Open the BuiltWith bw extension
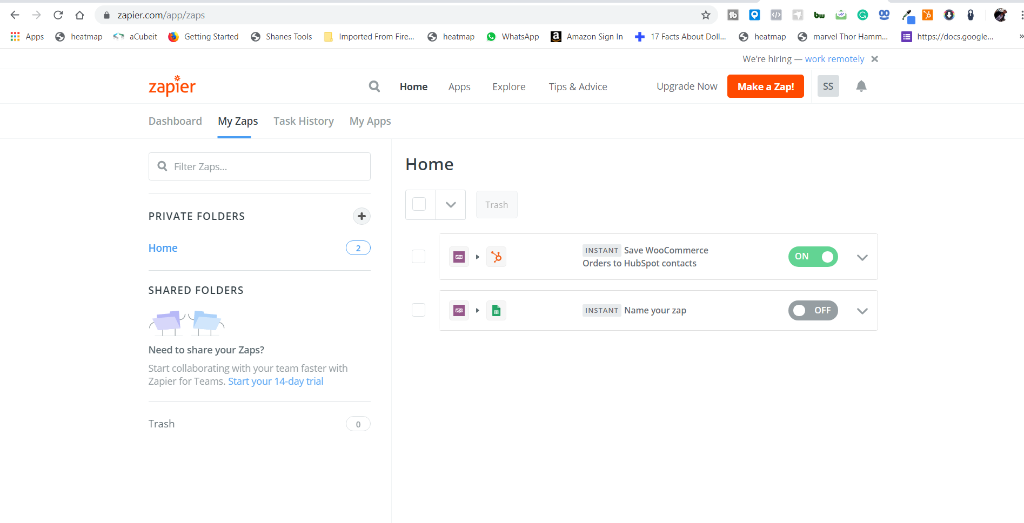The height and width of the screenshot is (523, 1024). [819, 14]
